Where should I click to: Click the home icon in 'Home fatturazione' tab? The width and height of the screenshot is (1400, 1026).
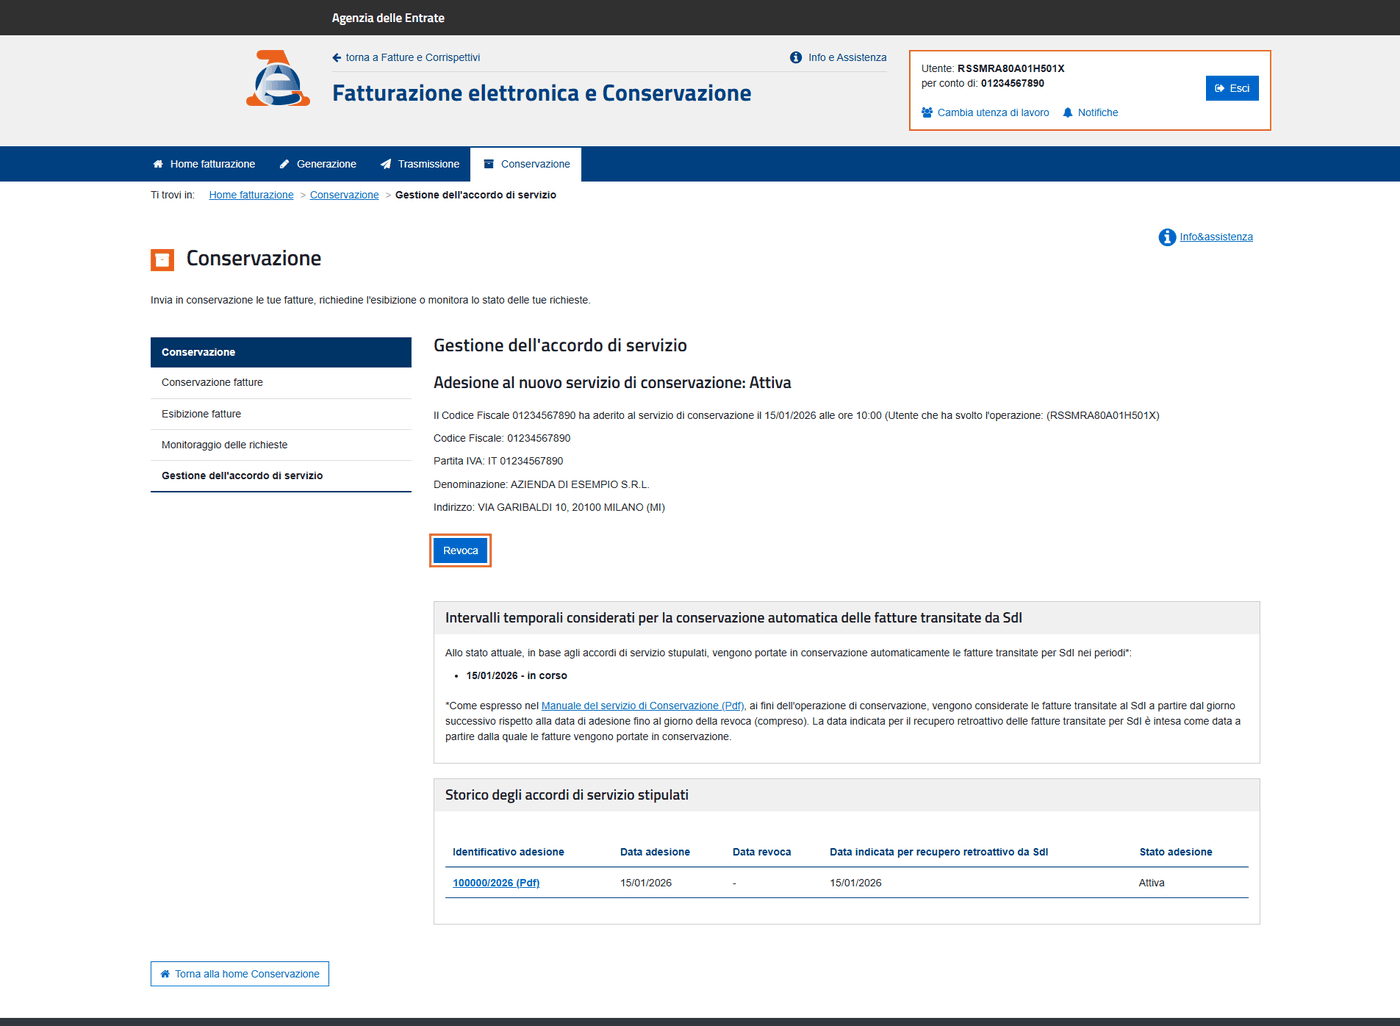(158, 164)
